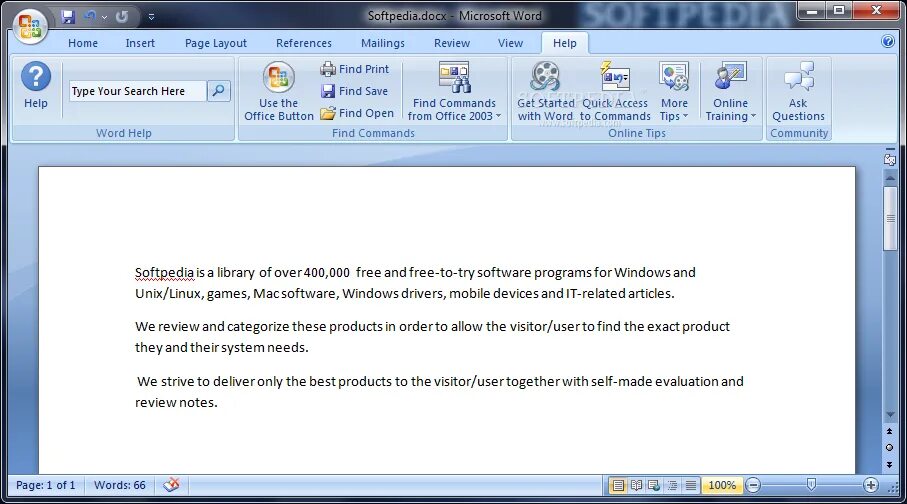
Task: Open the Page Layout tab
Action: (216, 43)
